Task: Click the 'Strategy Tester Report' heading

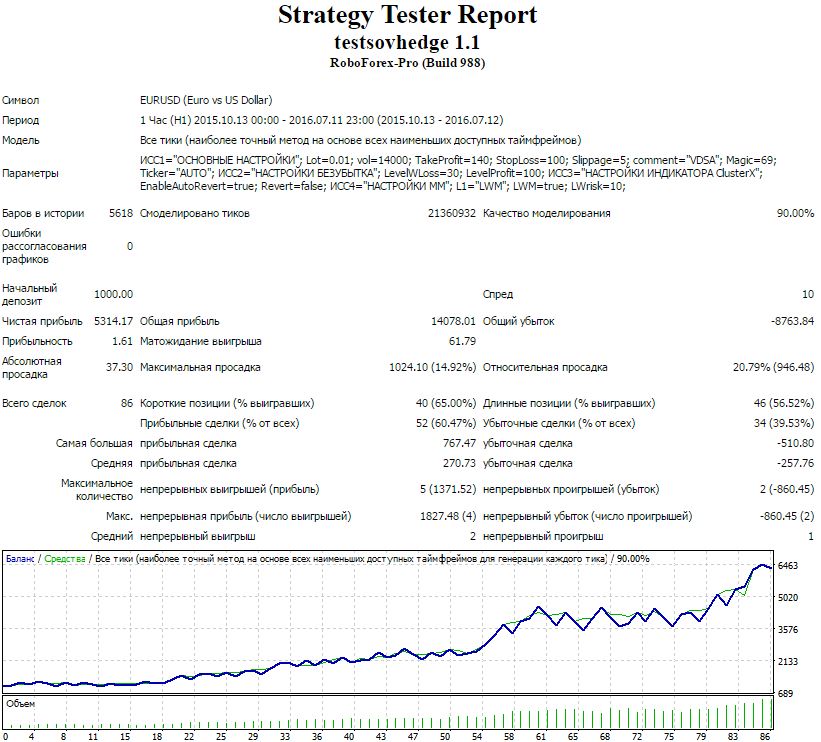Action: coord(407,15)
